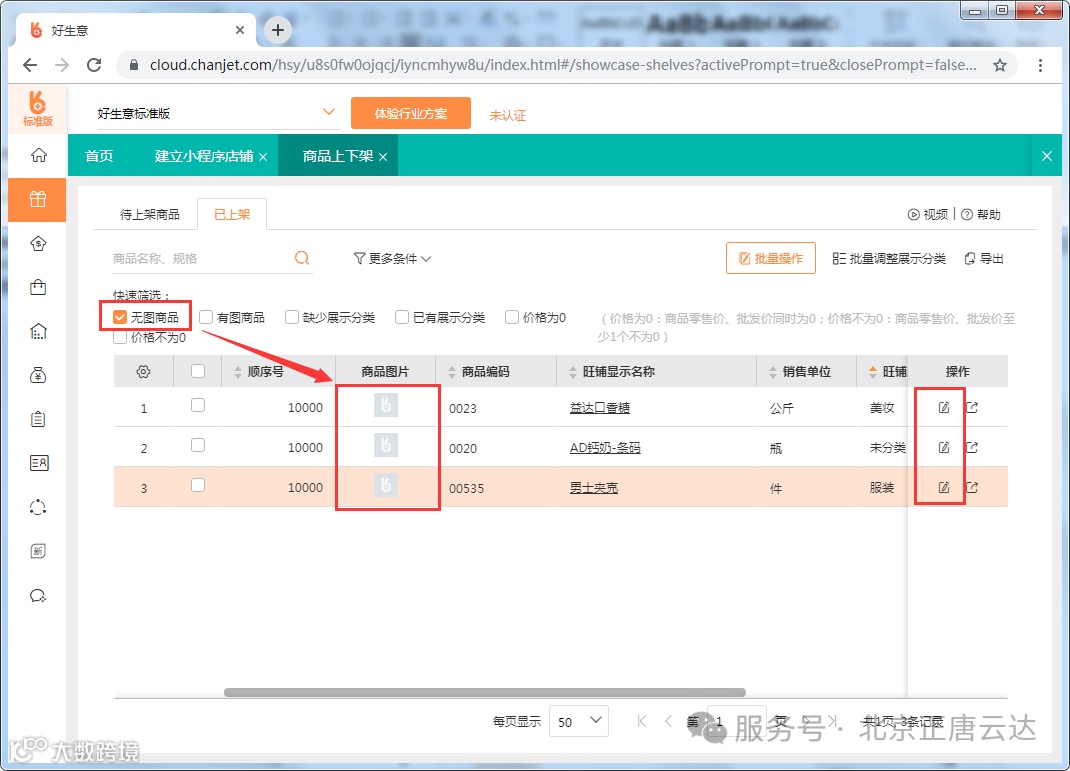The image size is (1070, 771).
Task: Open the money bag icon in sidebar
Action: click(38, 375)
